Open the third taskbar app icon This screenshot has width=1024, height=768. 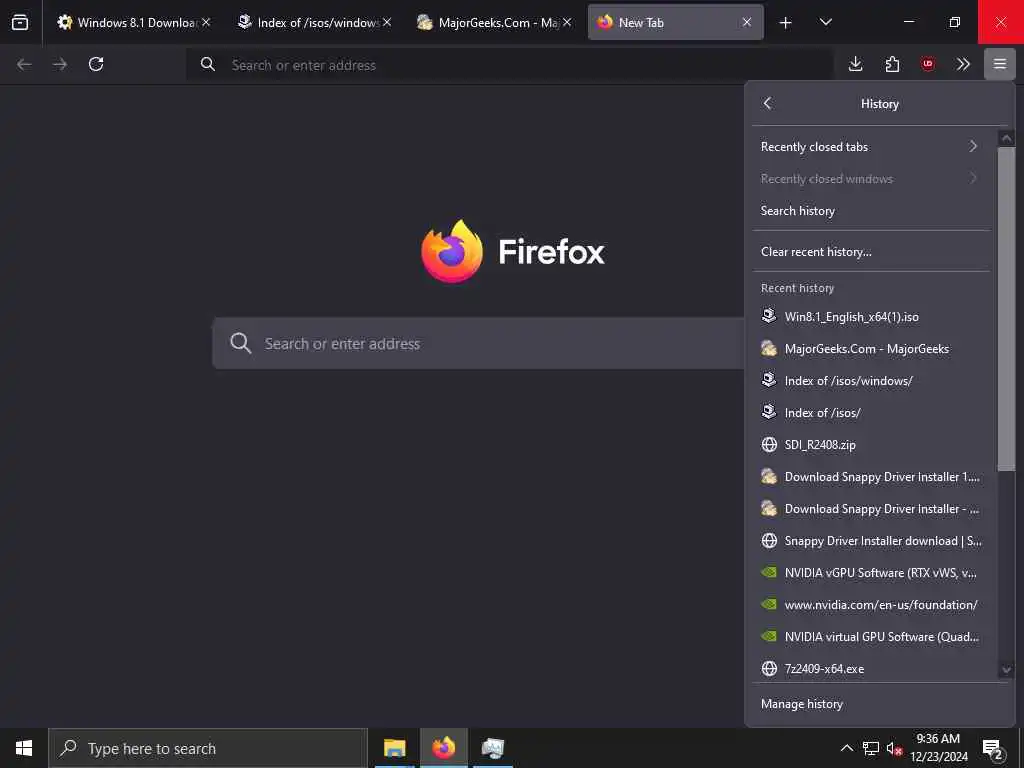click(492, 748)
